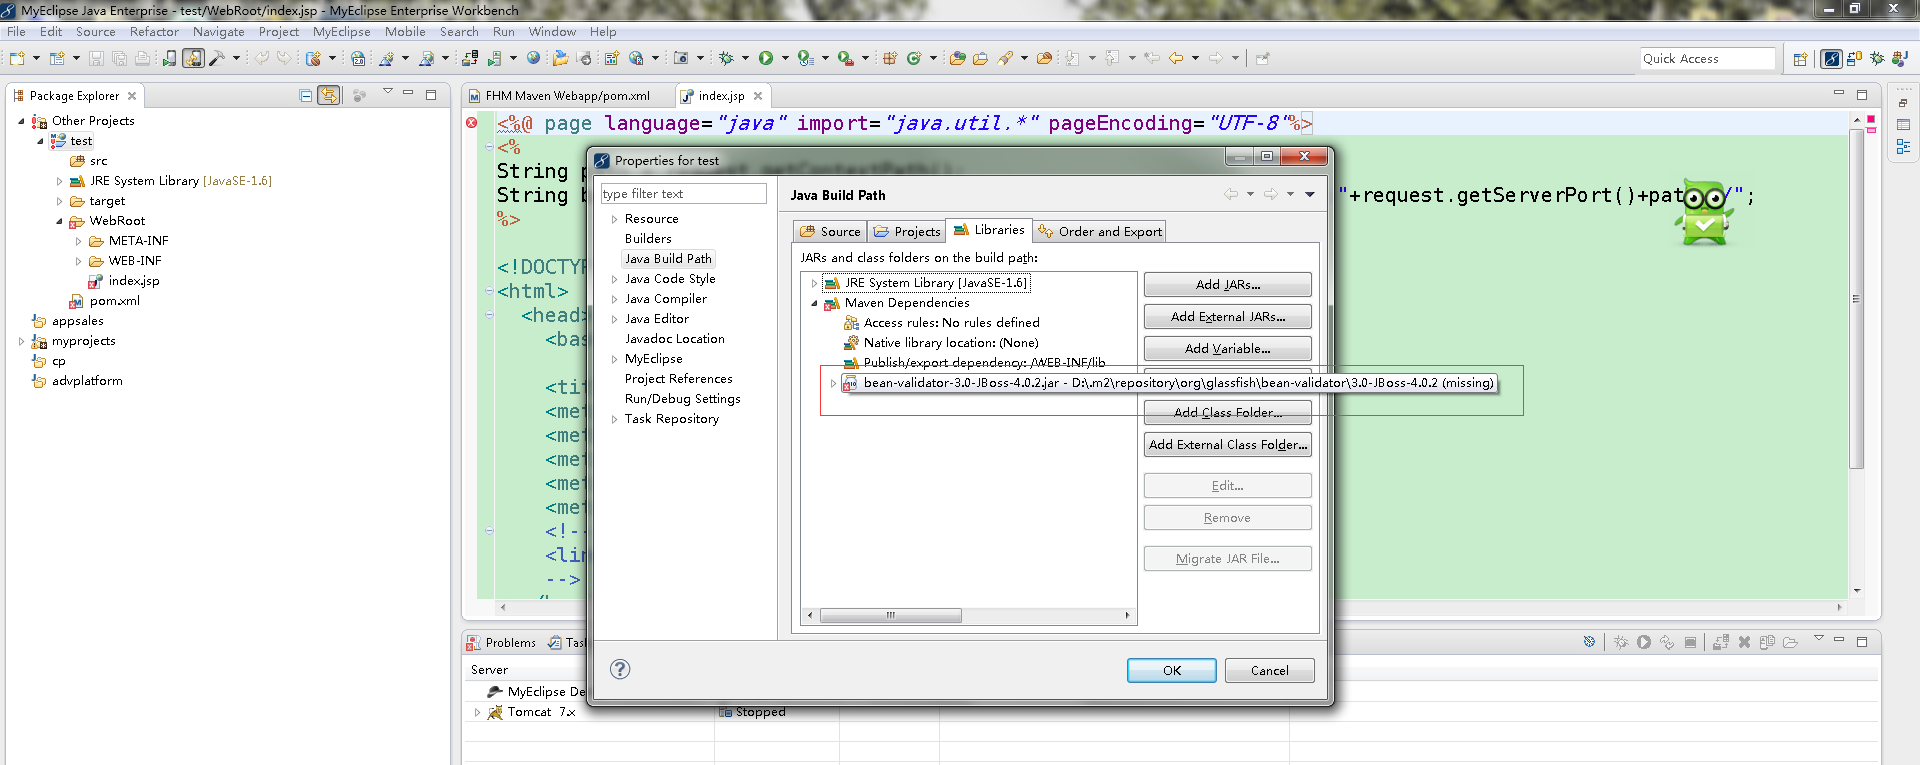Screen dimensions: 1920x765
Task: Click the type filter text field
Action: coord(684,194)
